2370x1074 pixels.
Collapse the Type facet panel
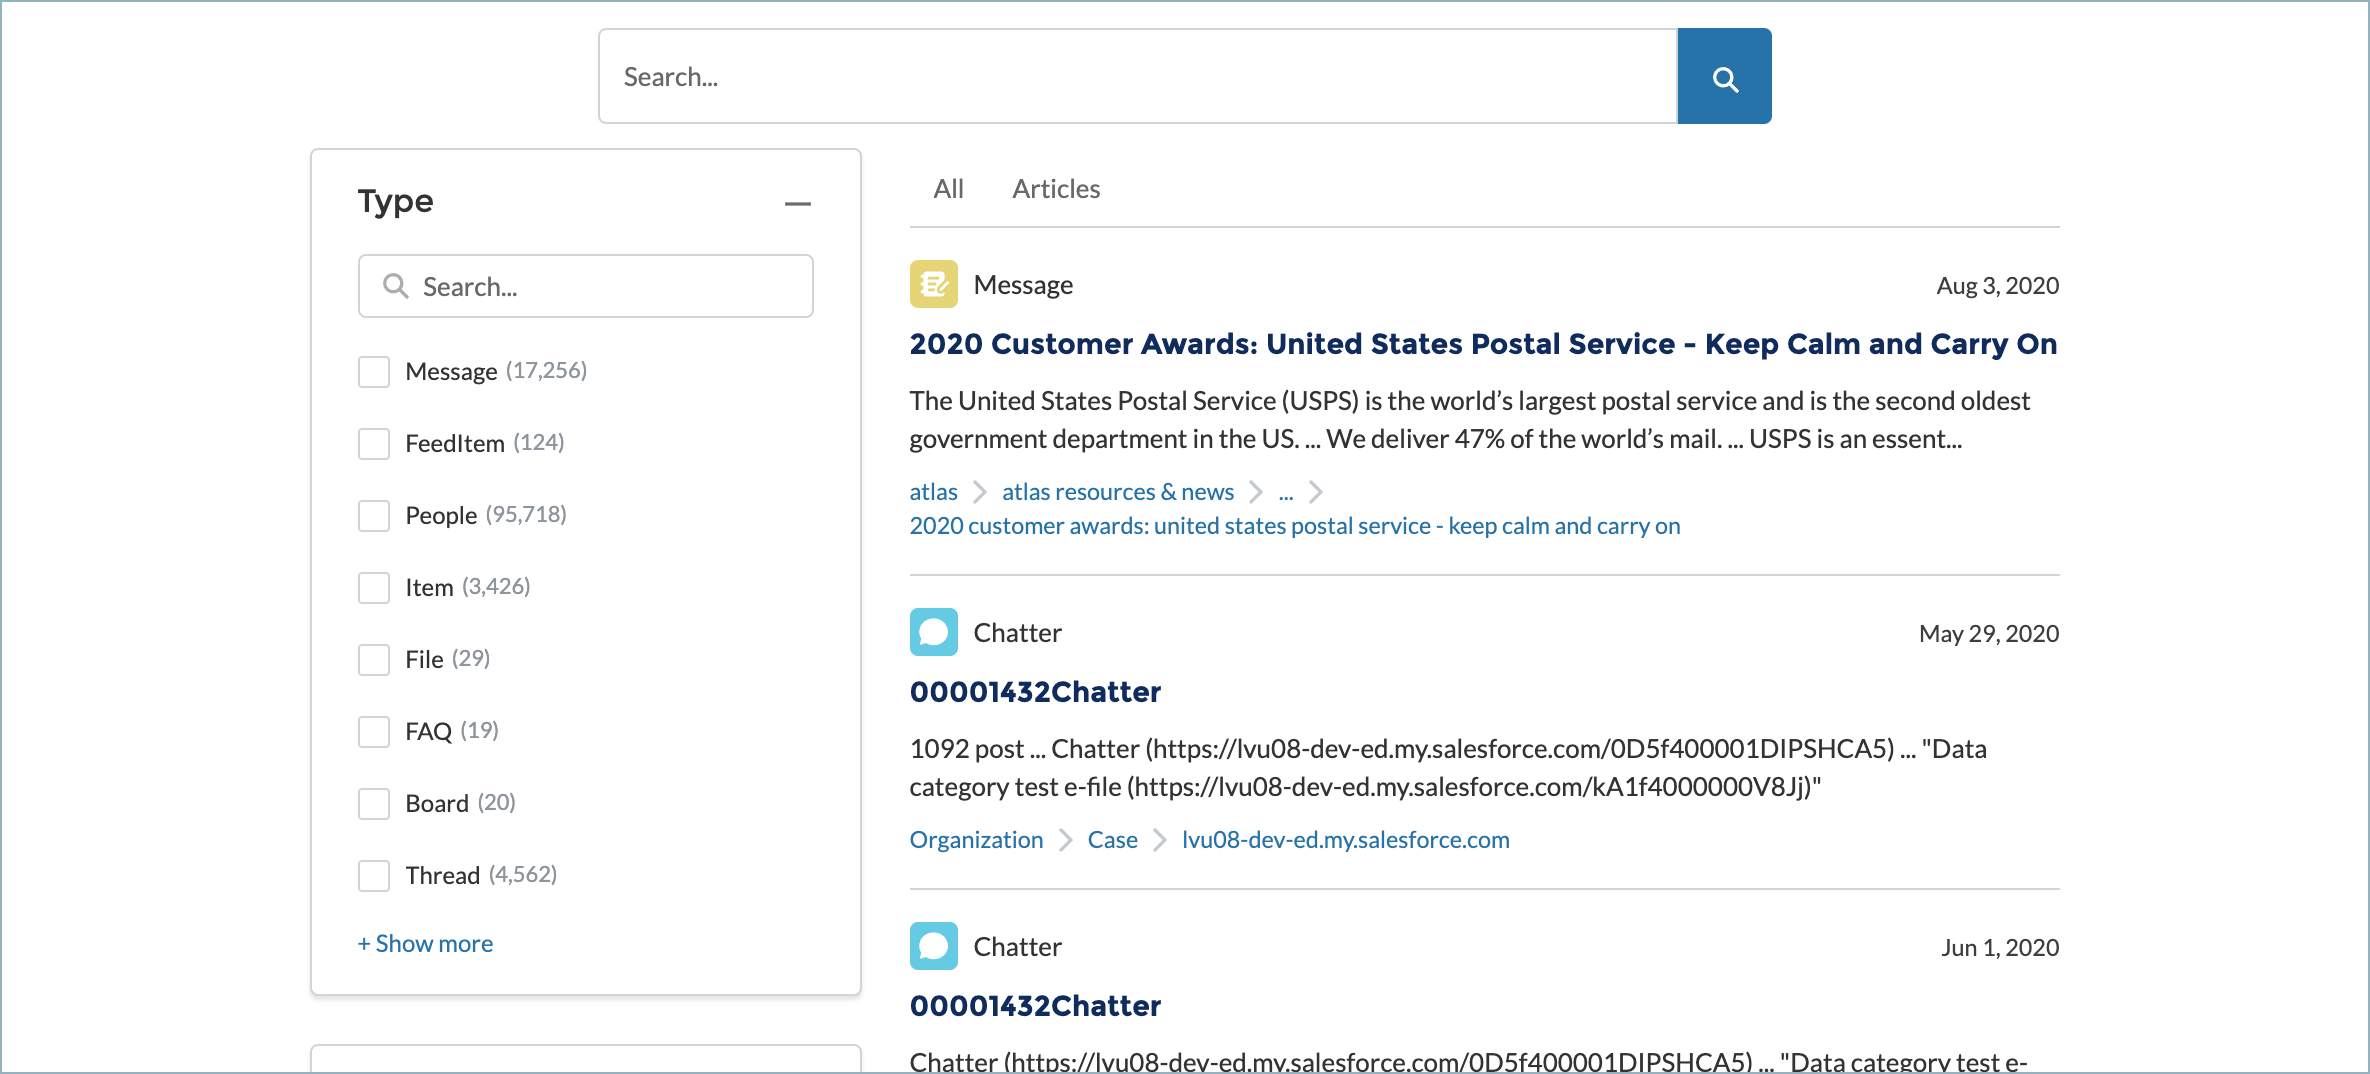797,204
